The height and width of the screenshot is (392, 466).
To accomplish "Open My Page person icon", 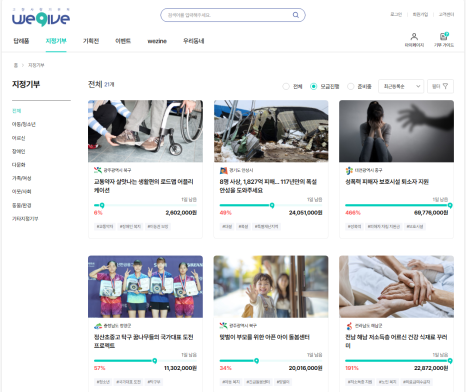I will point(414,36).
